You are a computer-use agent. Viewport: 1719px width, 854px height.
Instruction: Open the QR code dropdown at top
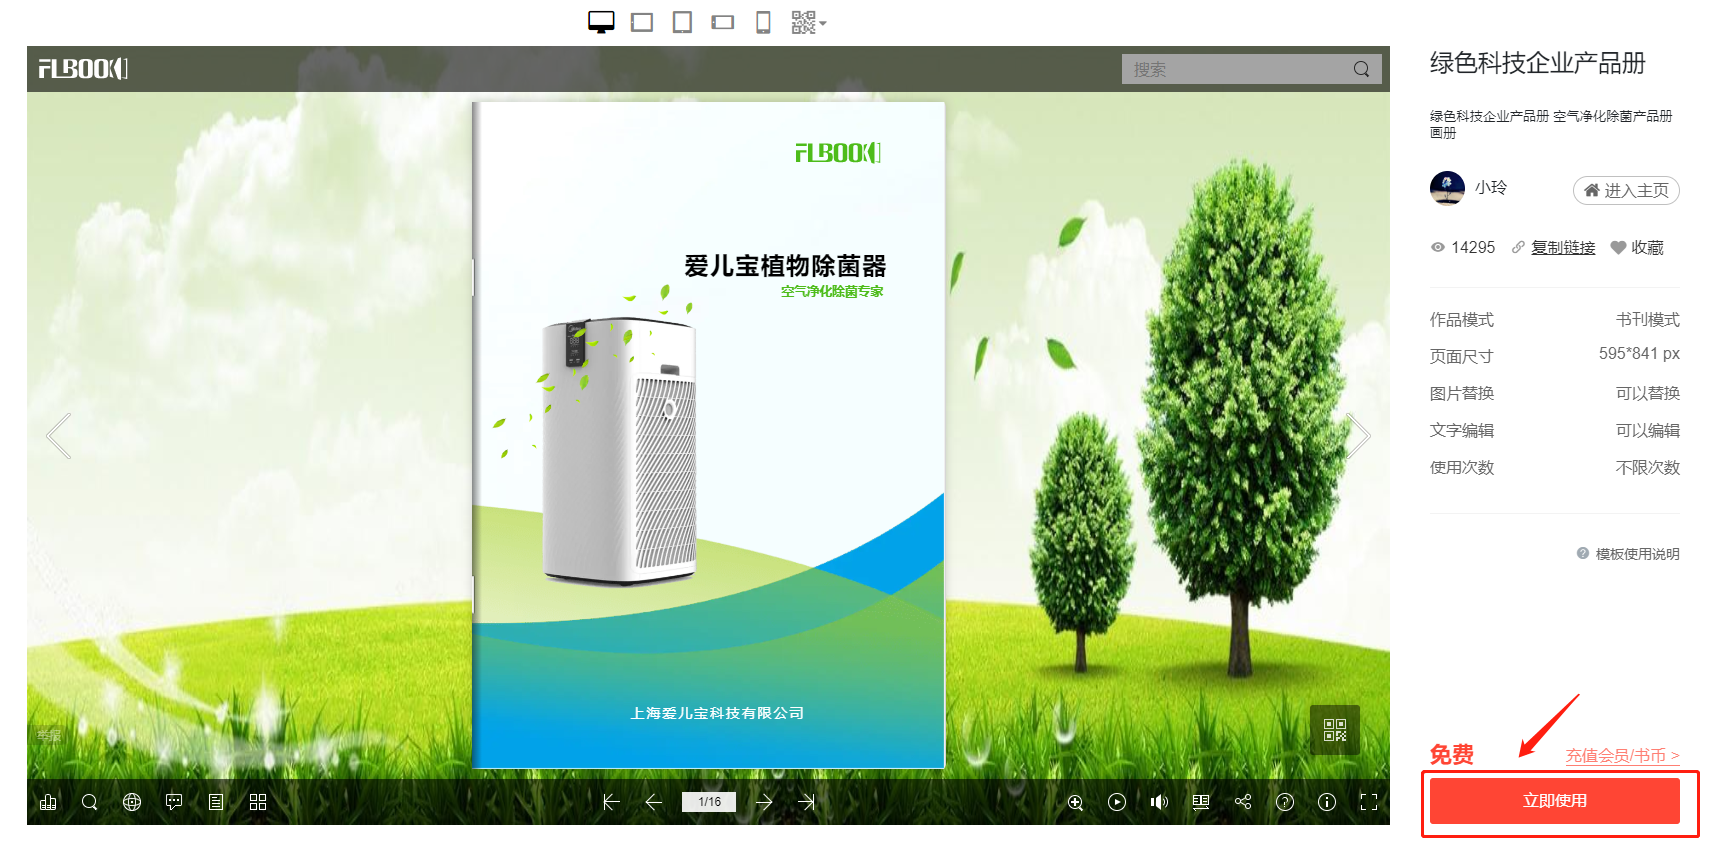808,22
